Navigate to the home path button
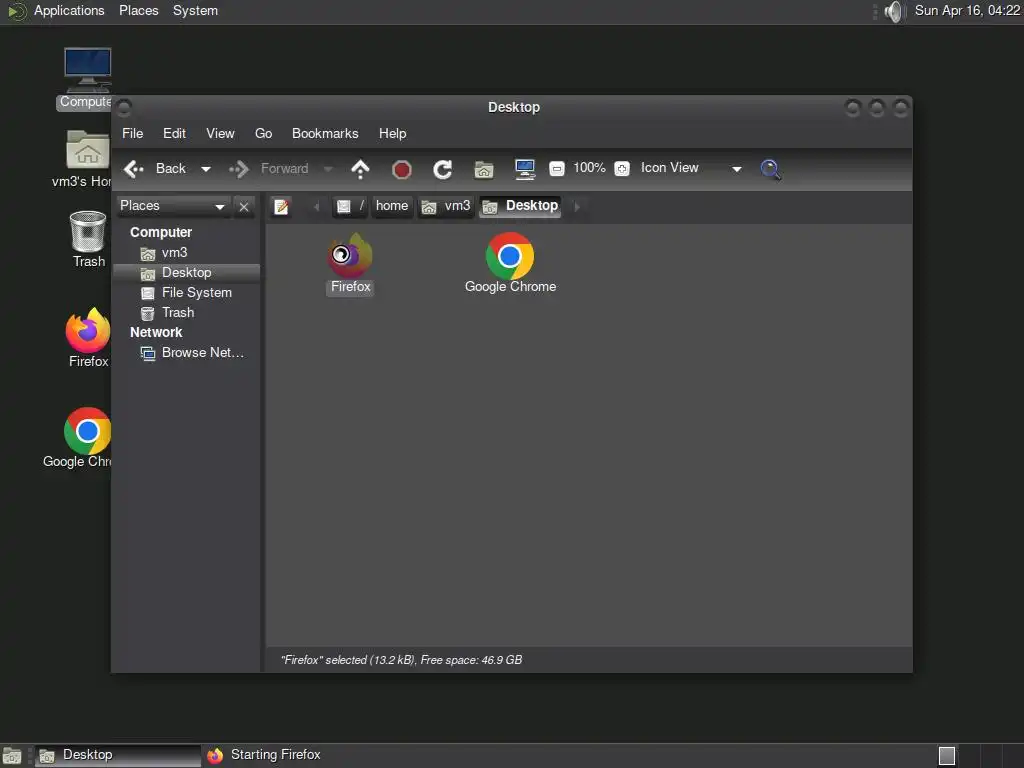This screenshot has width=1024, height=768. (392, 206)
